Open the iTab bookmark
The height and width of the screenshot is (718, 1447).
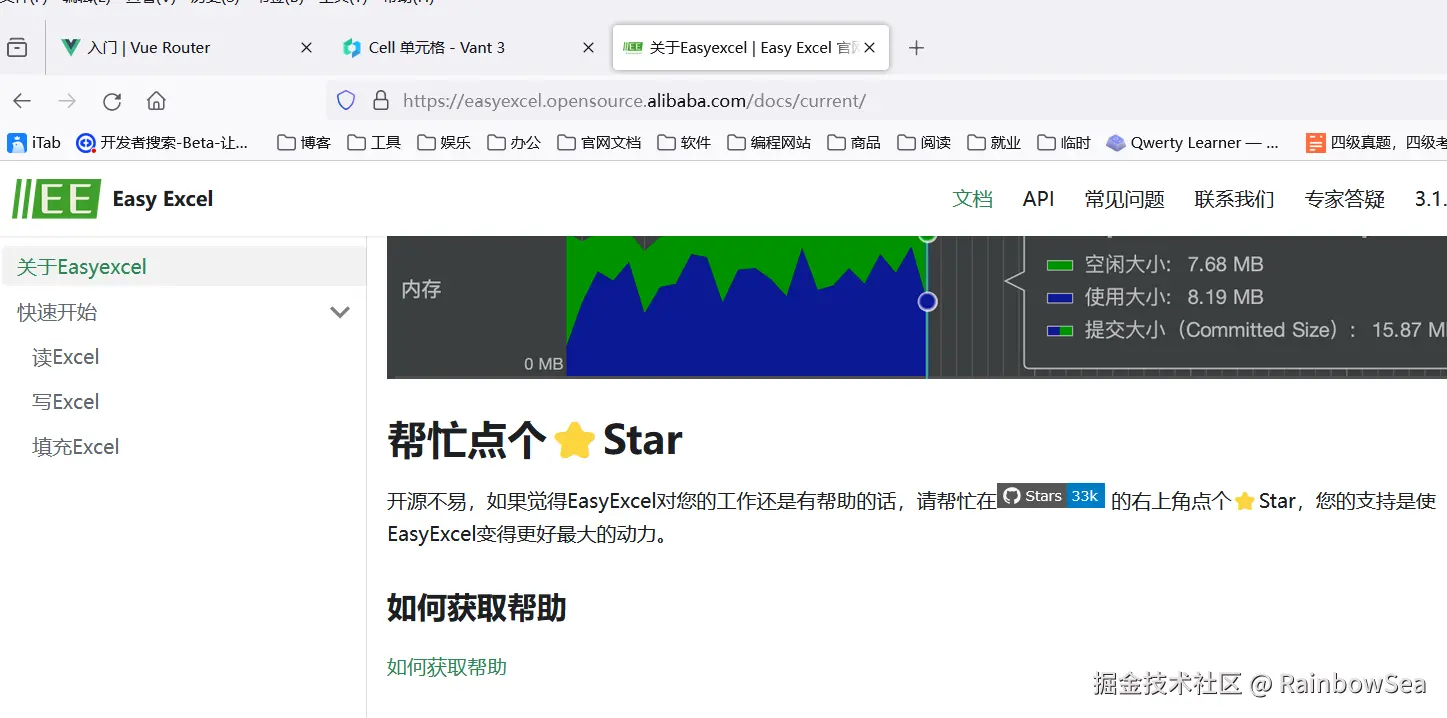click(34, 143)
